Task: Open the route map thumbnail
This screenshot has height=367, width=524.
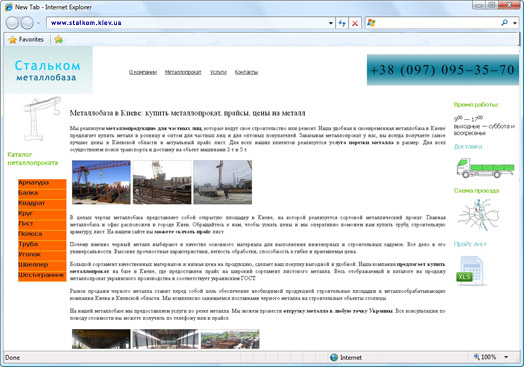Action: [x=478, y=215]
